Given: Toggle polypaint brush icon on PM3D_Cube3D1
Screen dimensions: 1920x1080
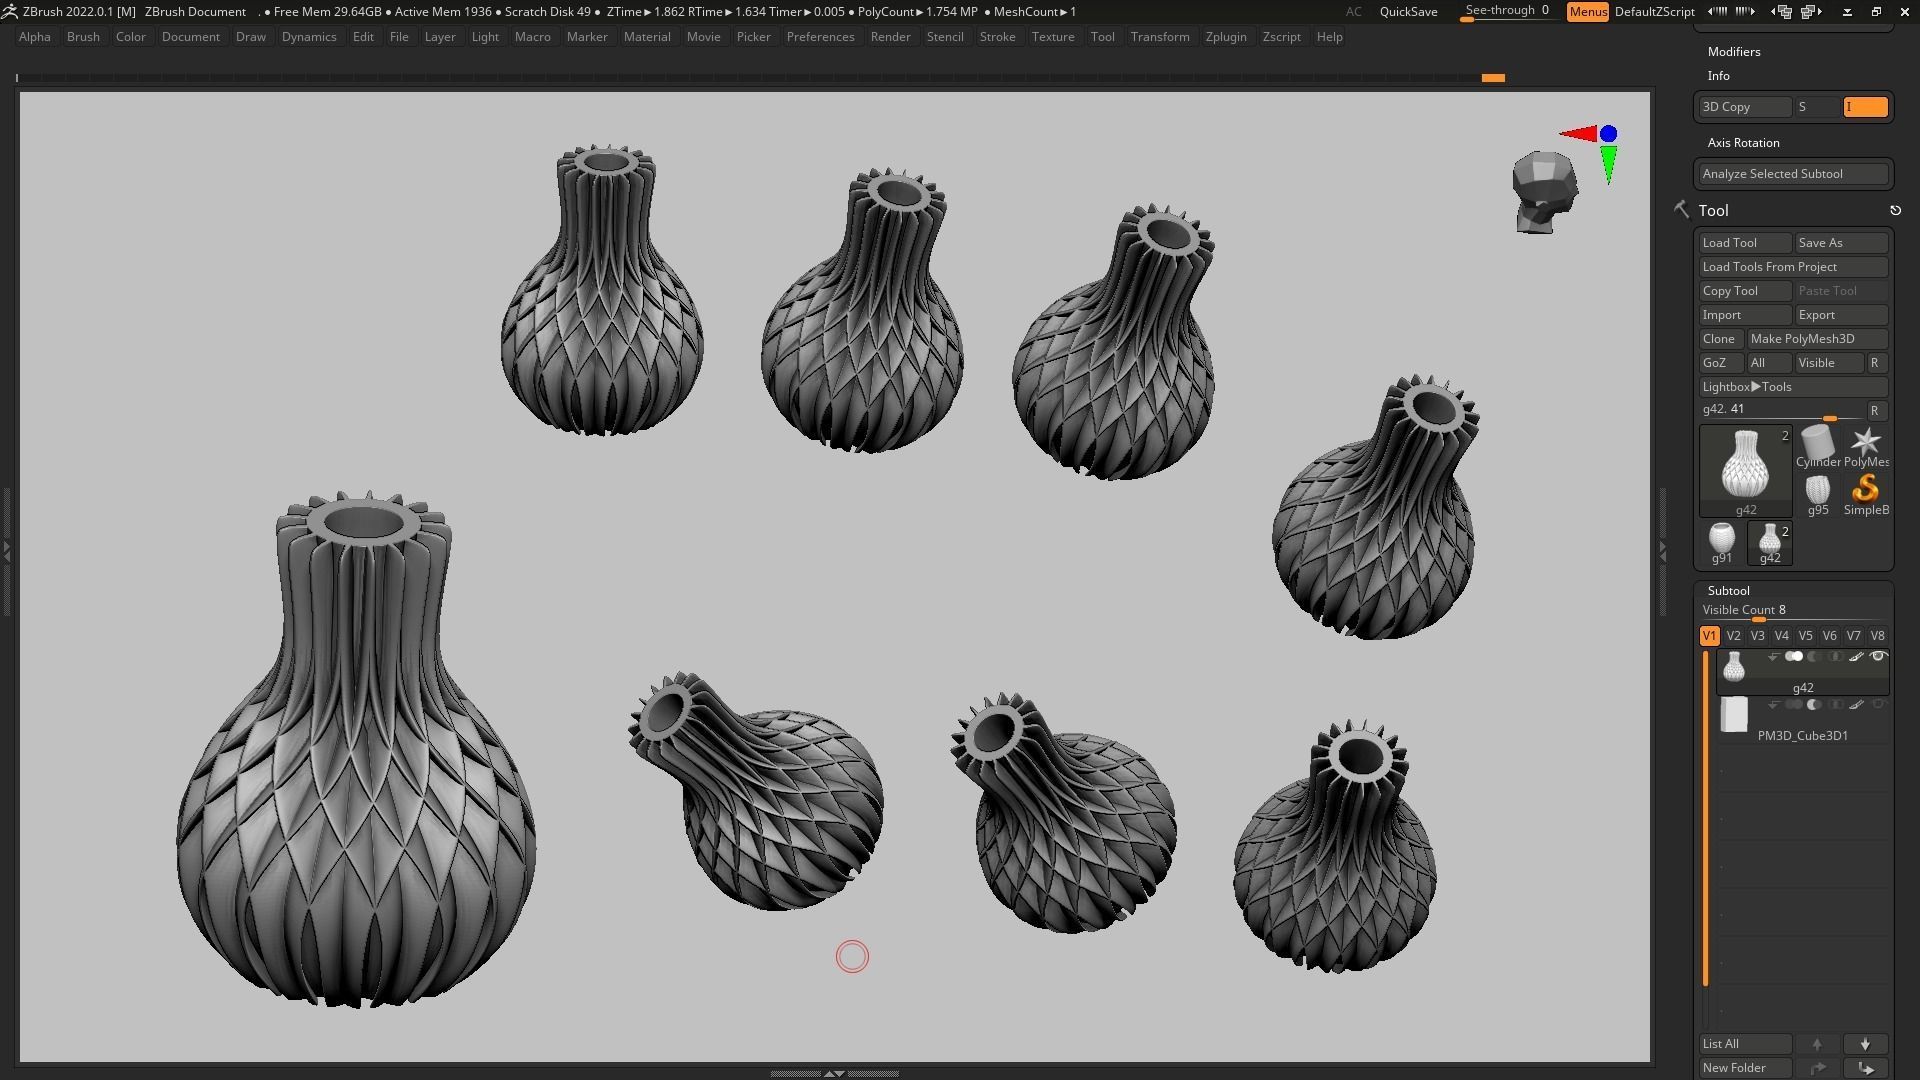Looking at the screenshot, I should click(1856, 705).
